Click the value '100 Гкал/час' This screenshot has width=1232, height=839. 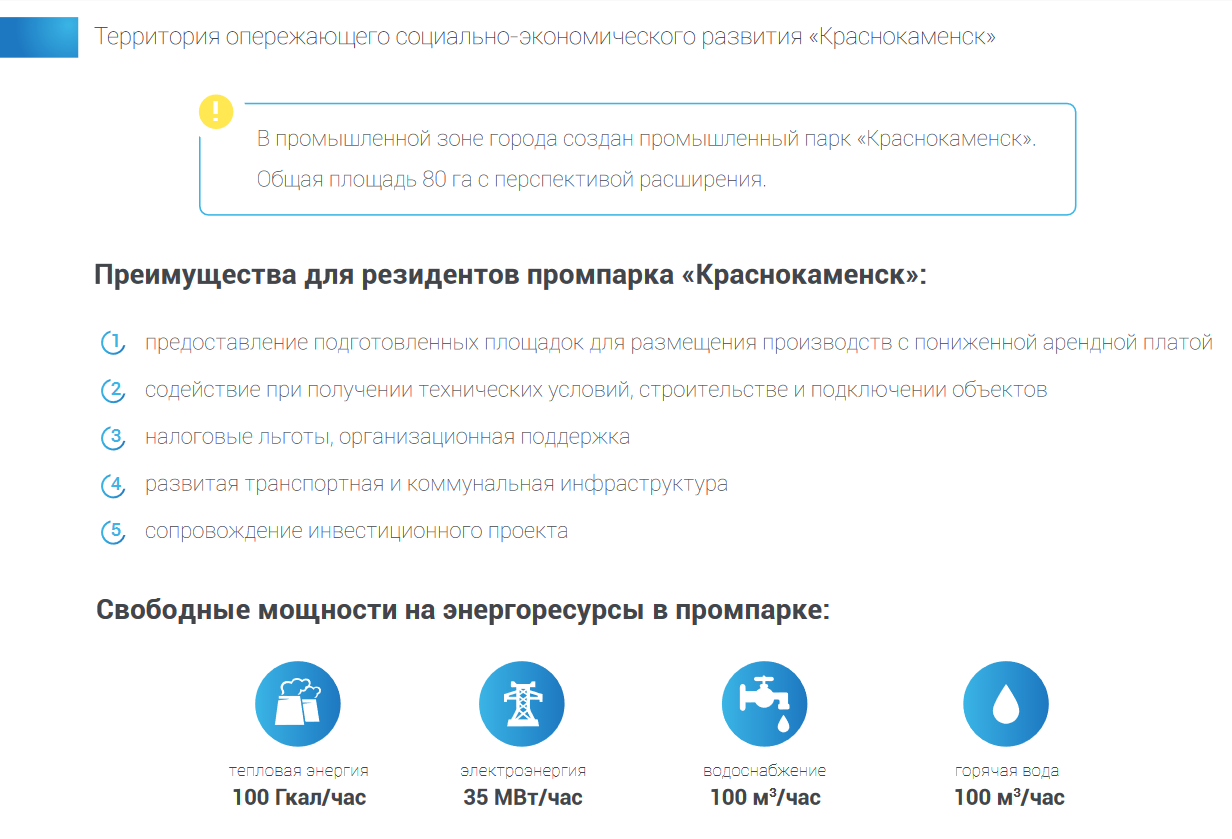[x=299, y=798]
